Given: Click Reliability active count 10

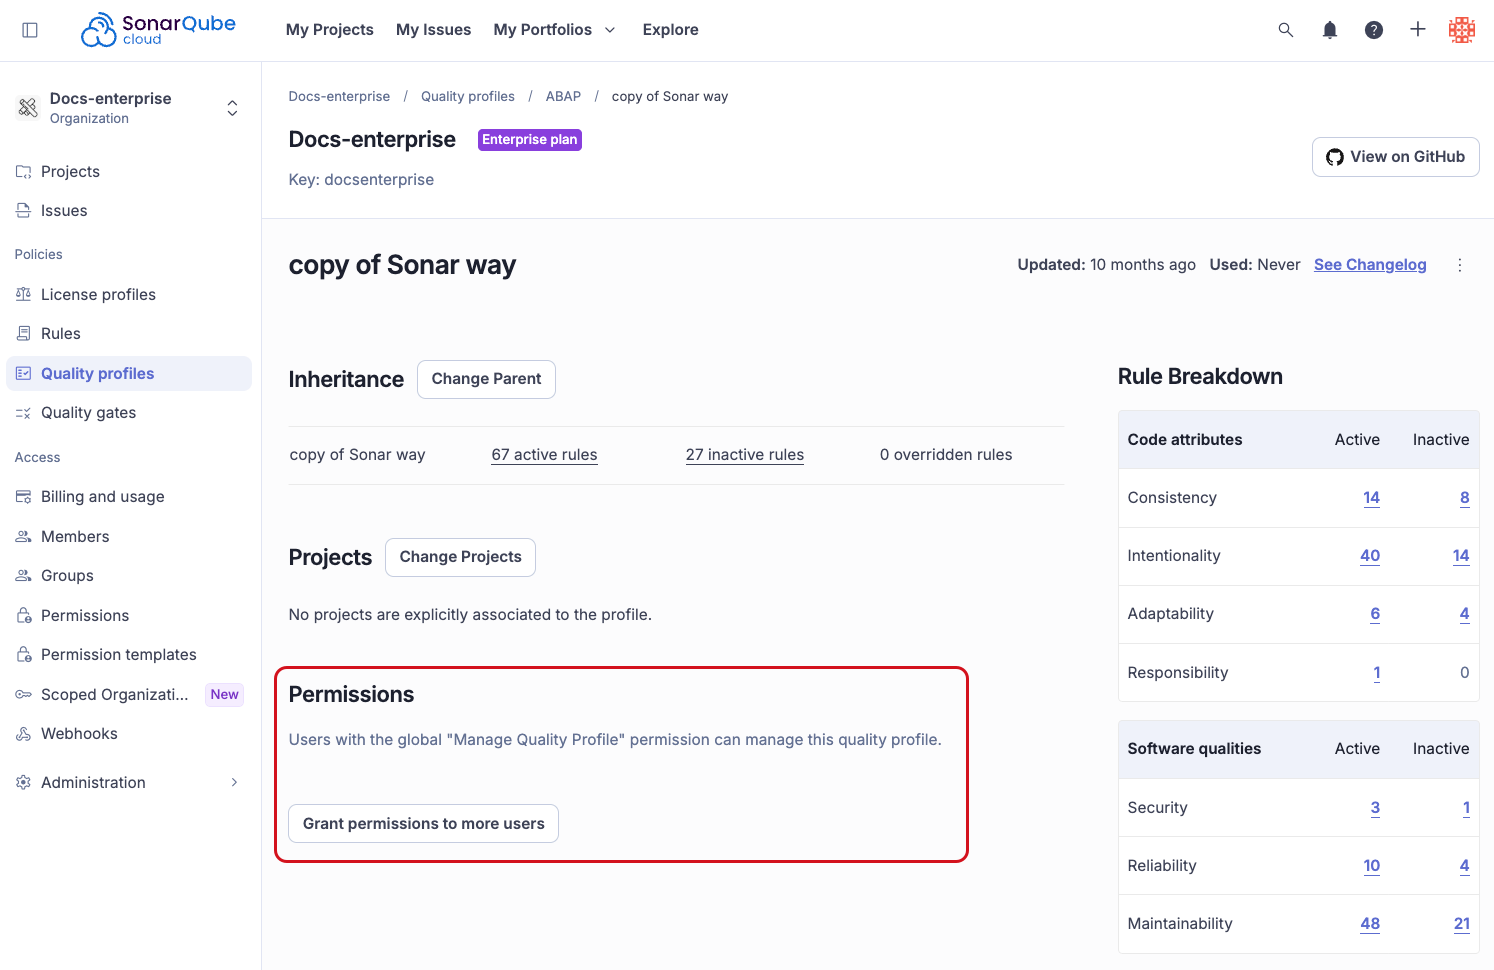Looking at the screenshot, I should tap(1372, 866).
